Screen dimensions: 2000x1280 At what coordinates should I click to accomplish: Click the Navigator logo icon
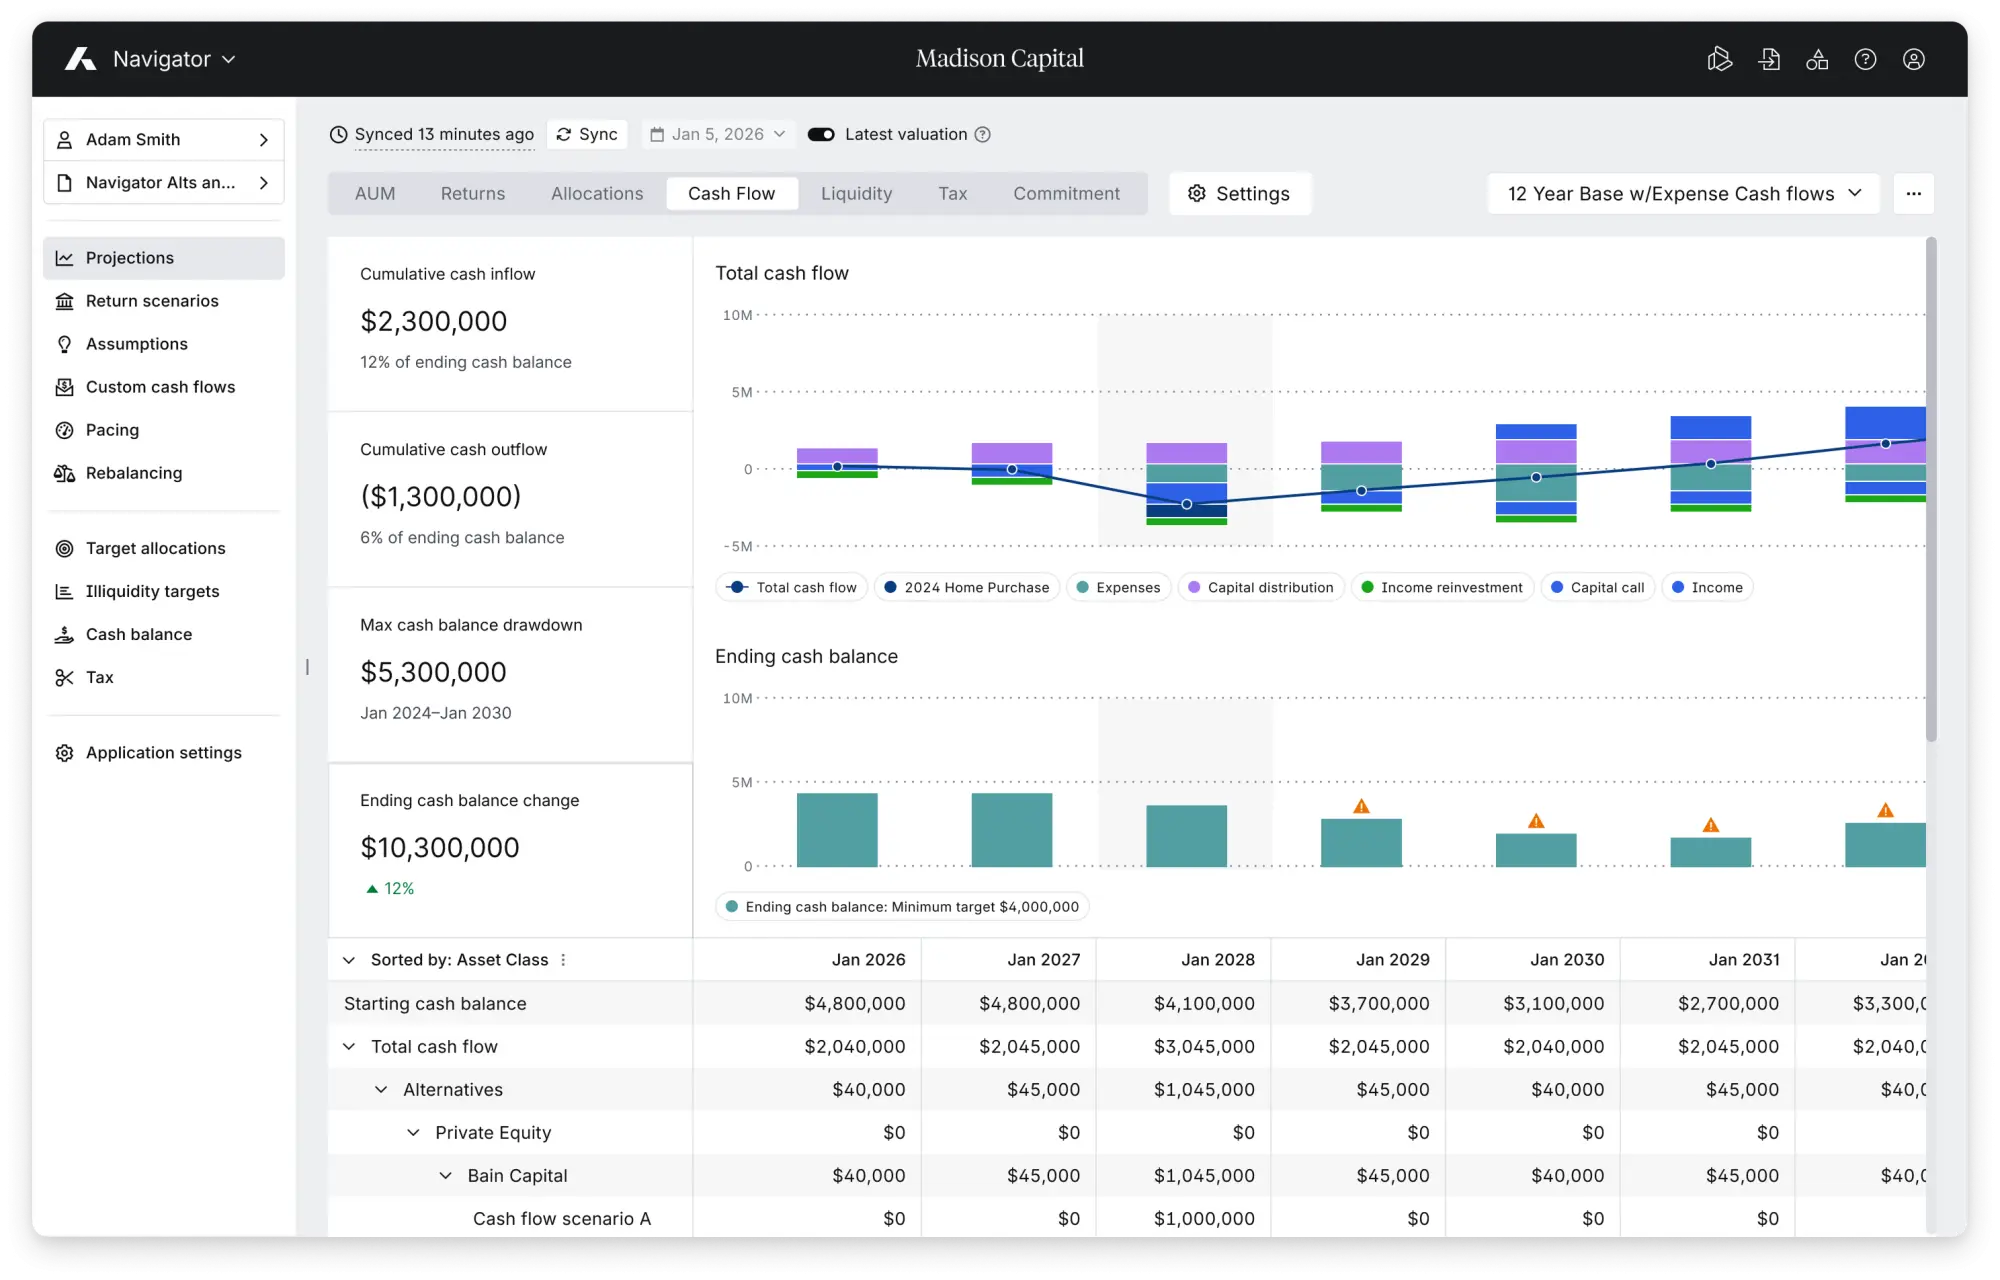80,59
